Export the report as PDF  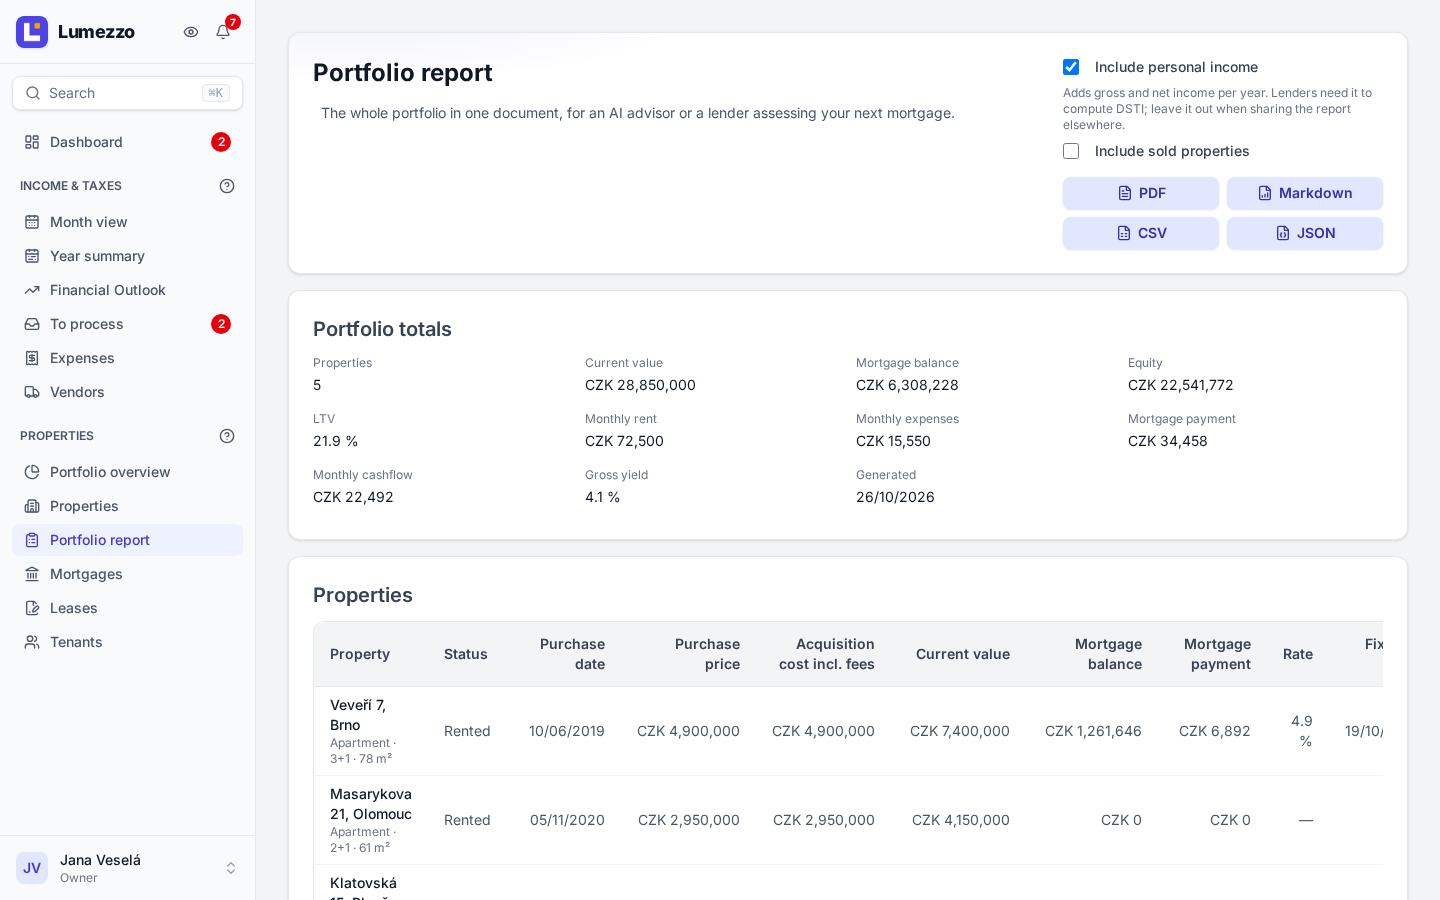click(x=1141, y=193)
